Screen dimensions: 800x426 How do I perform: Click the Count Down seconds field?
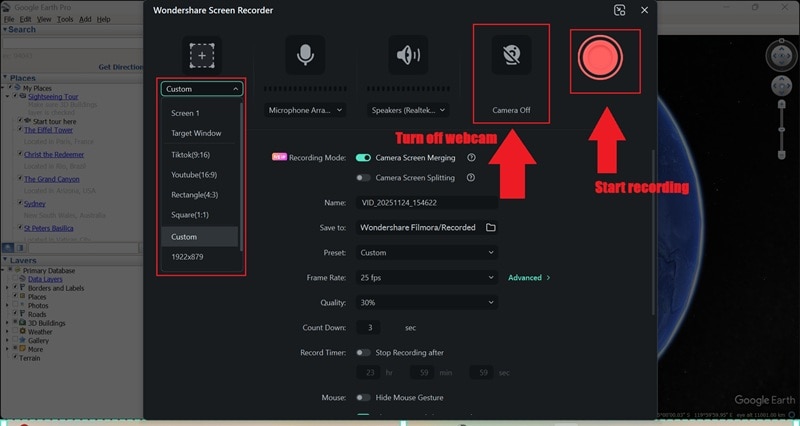pyautogui.click(x=368, y=328)
